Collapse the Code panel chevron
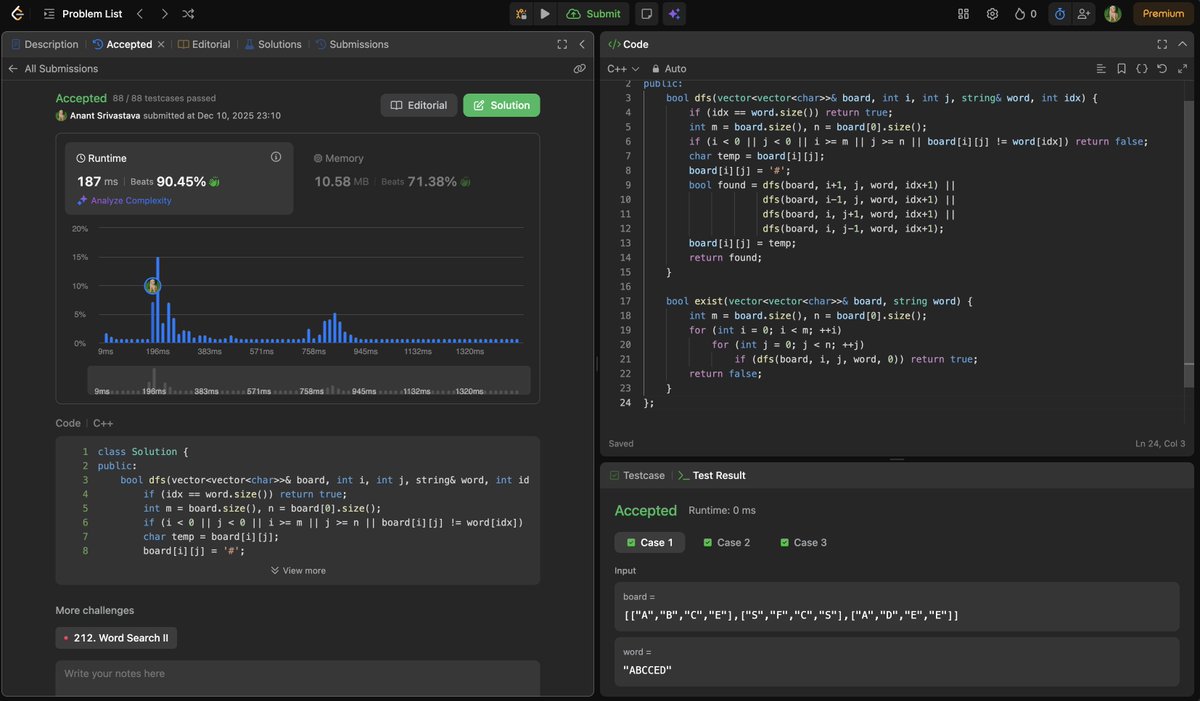Screen dimensions: 1200x701 1183,44
